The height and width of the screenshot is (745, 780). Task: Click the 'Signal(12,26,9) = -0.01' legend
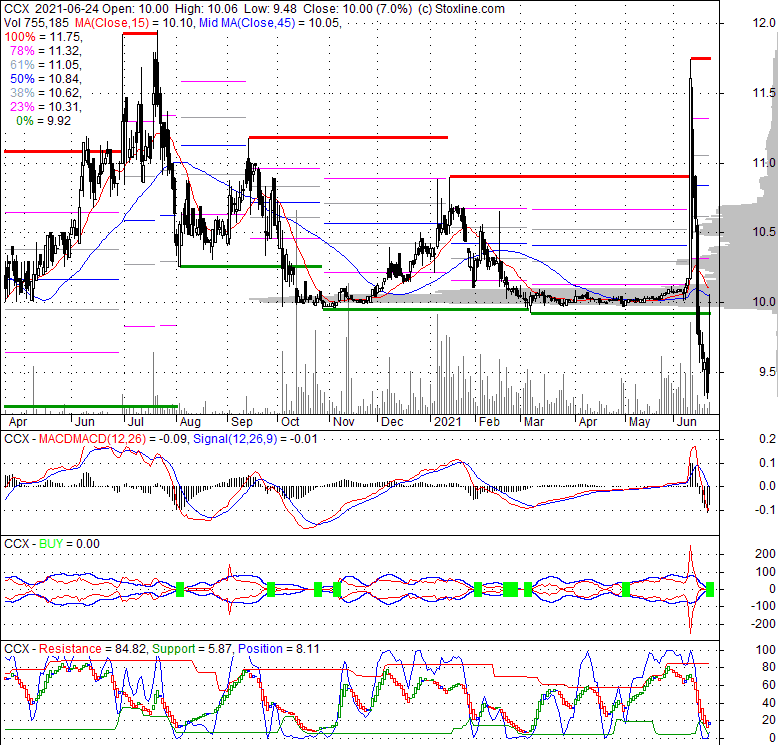[x=255, y=439]
